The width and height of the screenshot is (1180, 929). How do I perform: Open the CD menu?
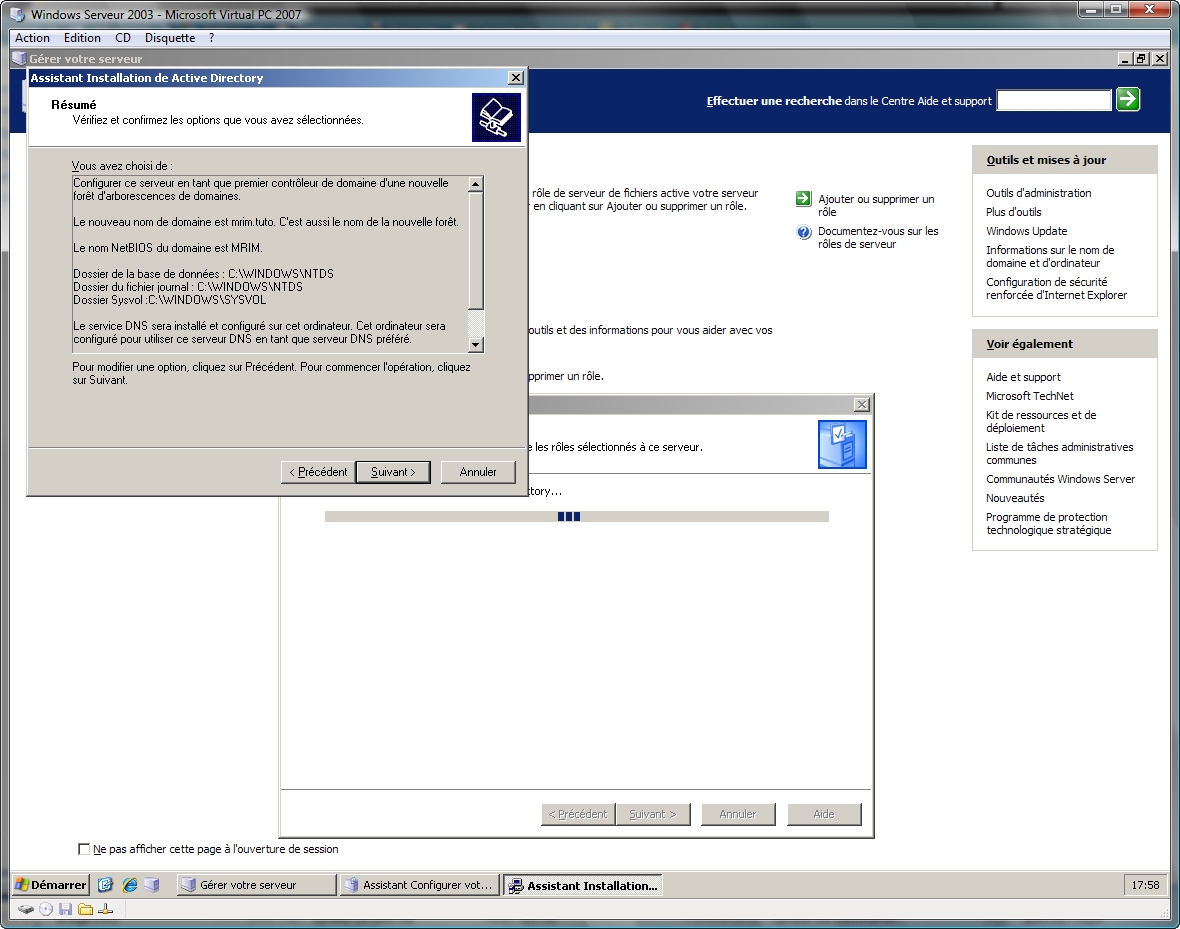coord(123,38)
